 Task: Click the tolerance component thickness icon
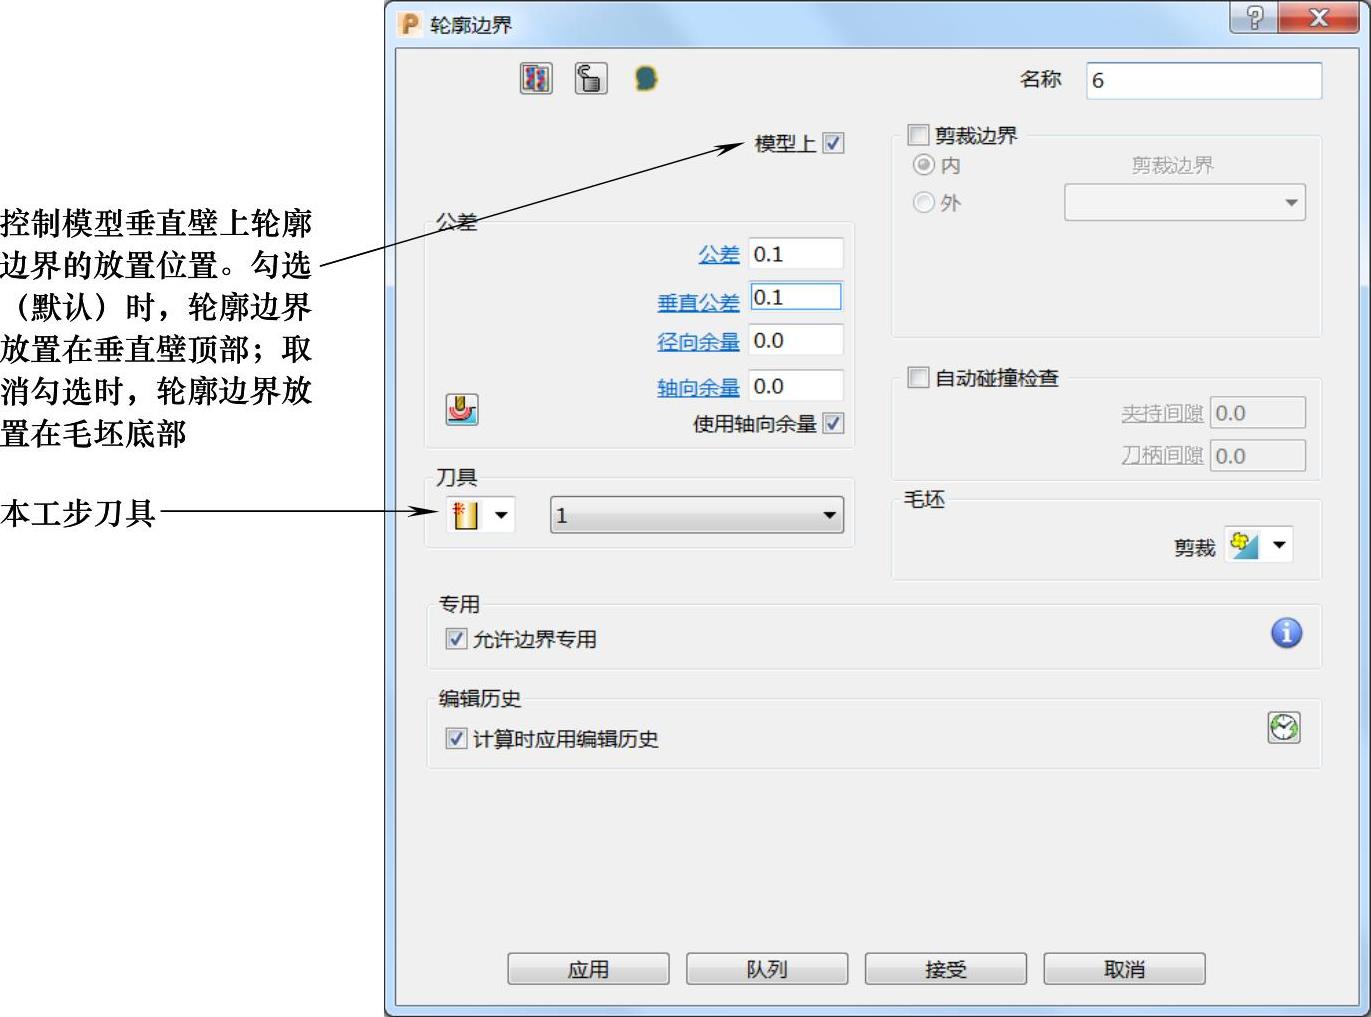(462, 410)
